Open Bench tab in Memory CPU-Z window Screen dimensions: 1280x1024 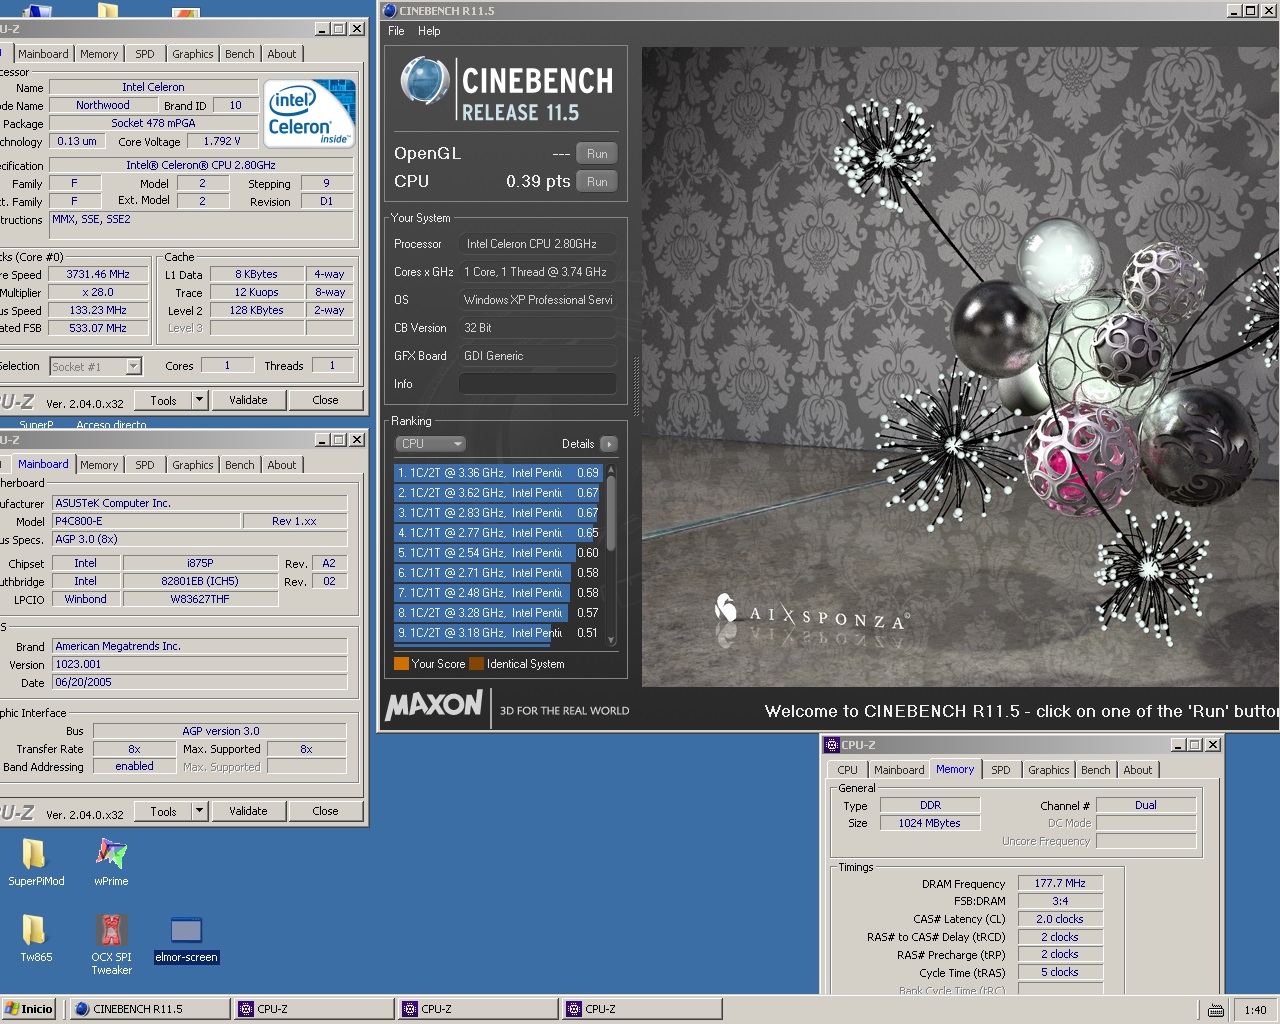click(x=1096, y=770)
